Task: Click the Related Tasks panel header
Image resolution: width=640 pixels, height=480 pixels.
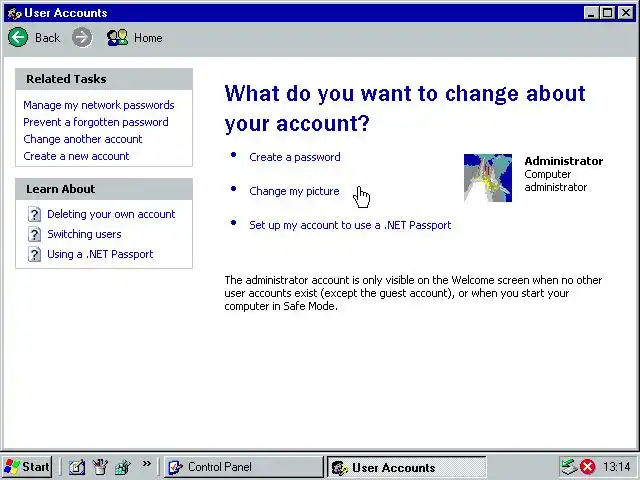Action: click(104, 79)
